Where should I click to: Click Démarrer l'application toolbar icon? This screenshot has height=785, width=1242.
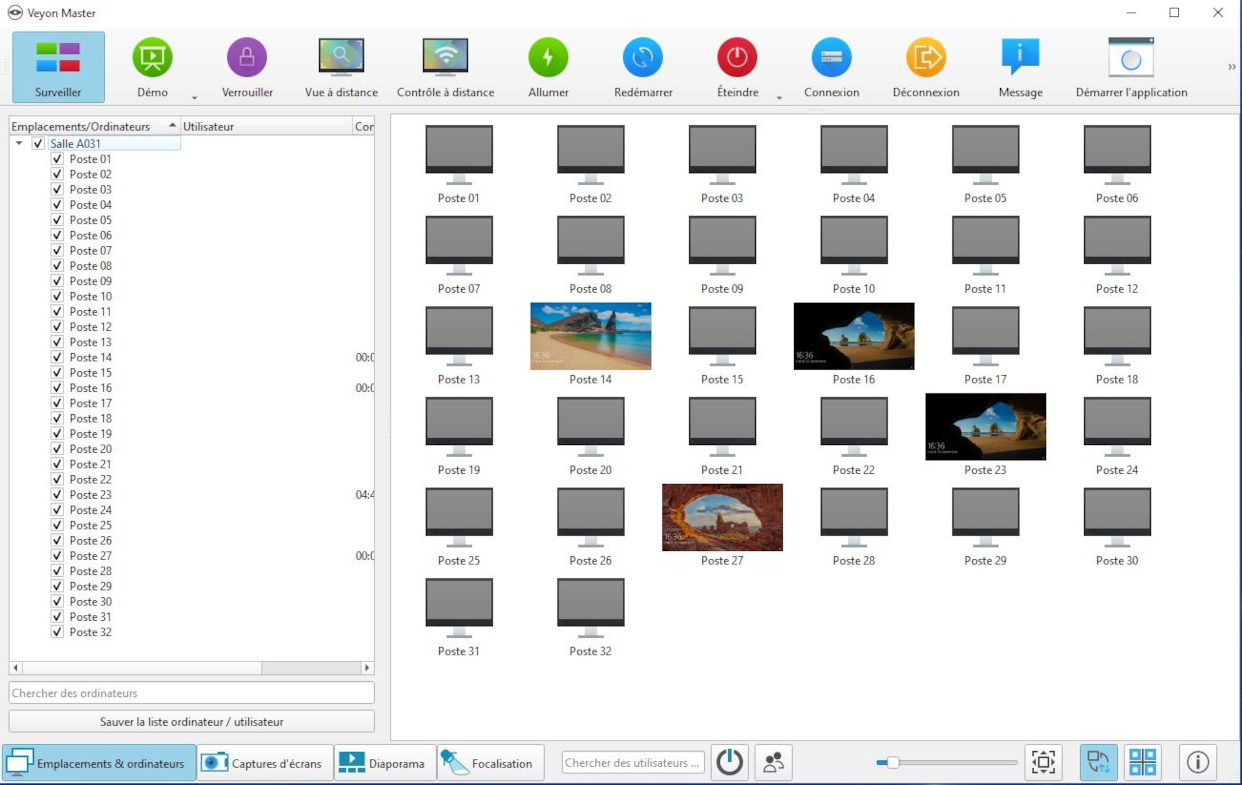coord(1131,58)
